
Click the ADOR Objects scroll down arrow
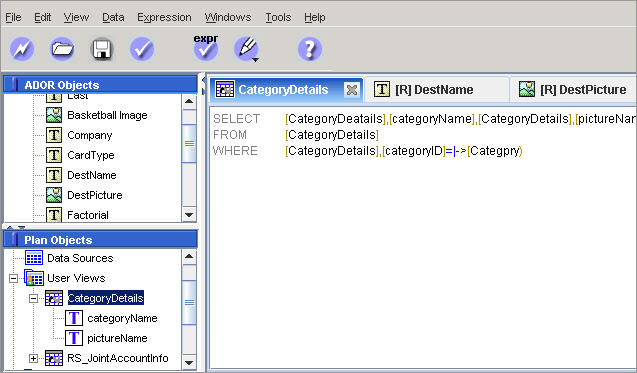(x=189, y=215)
